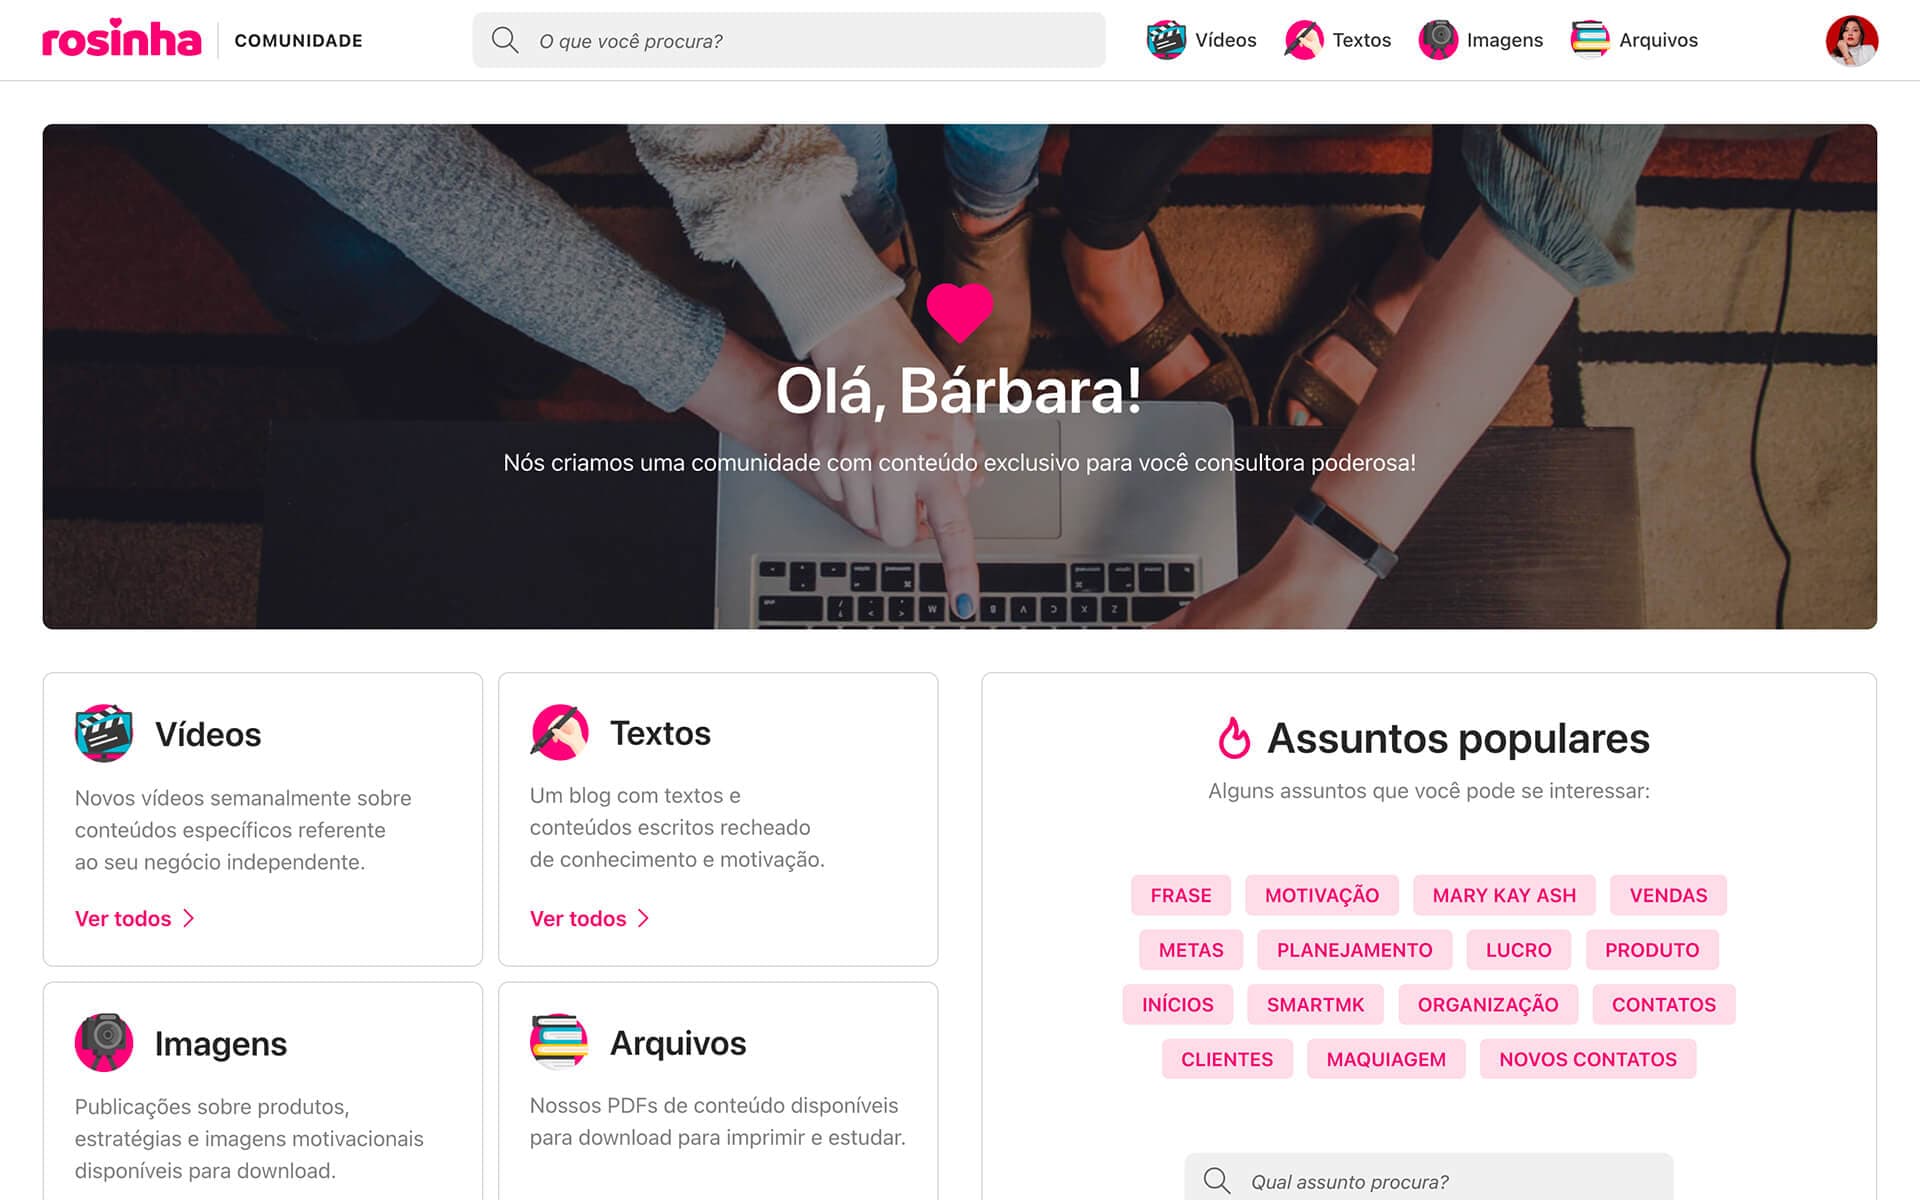Click the Imagens card camera icon
The width and height of the screenshot is (1920, 1200).
(x=104, y=1042)
